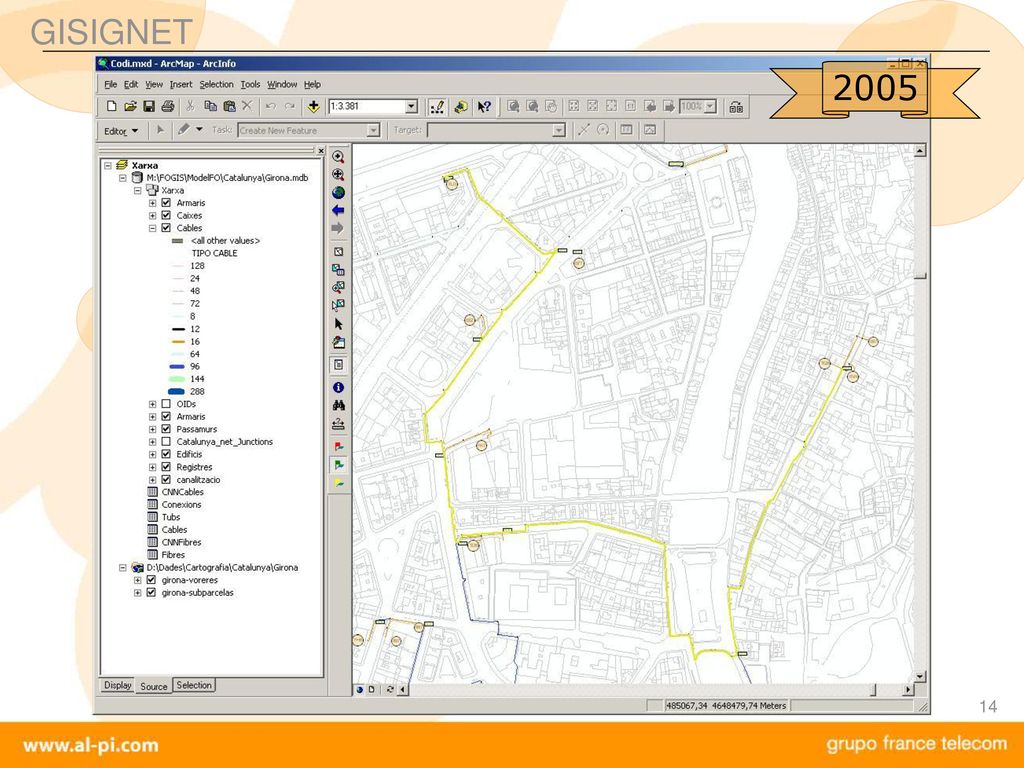Viewport: 1024px width, 768px height.
Task: Expand the Caixes layer node
Action: [x=152, y=216]
